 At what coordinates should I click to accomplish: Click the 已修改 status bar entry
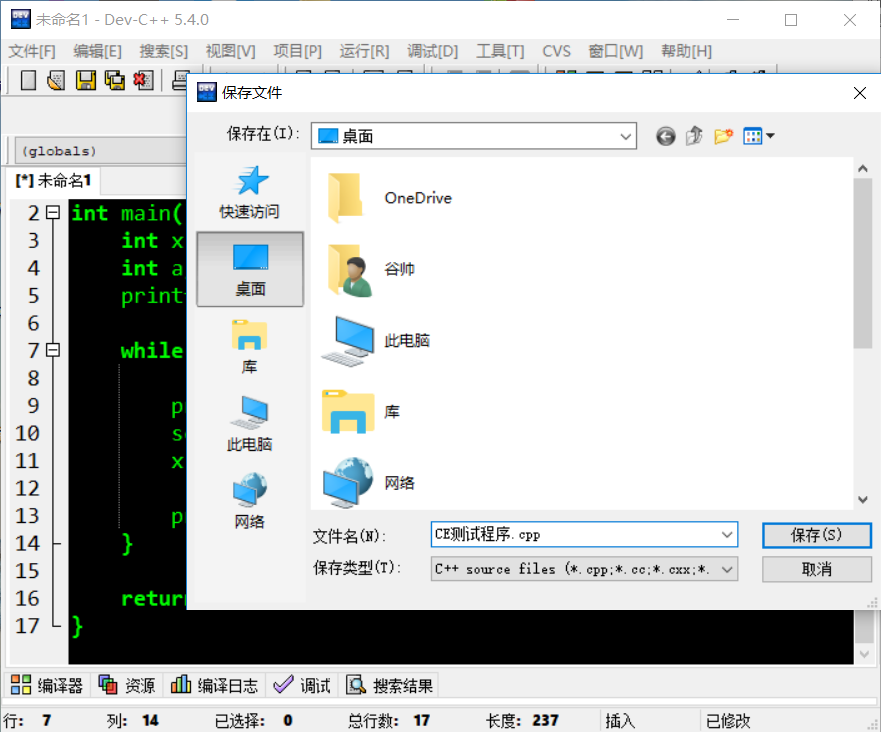tap(728, 721)
